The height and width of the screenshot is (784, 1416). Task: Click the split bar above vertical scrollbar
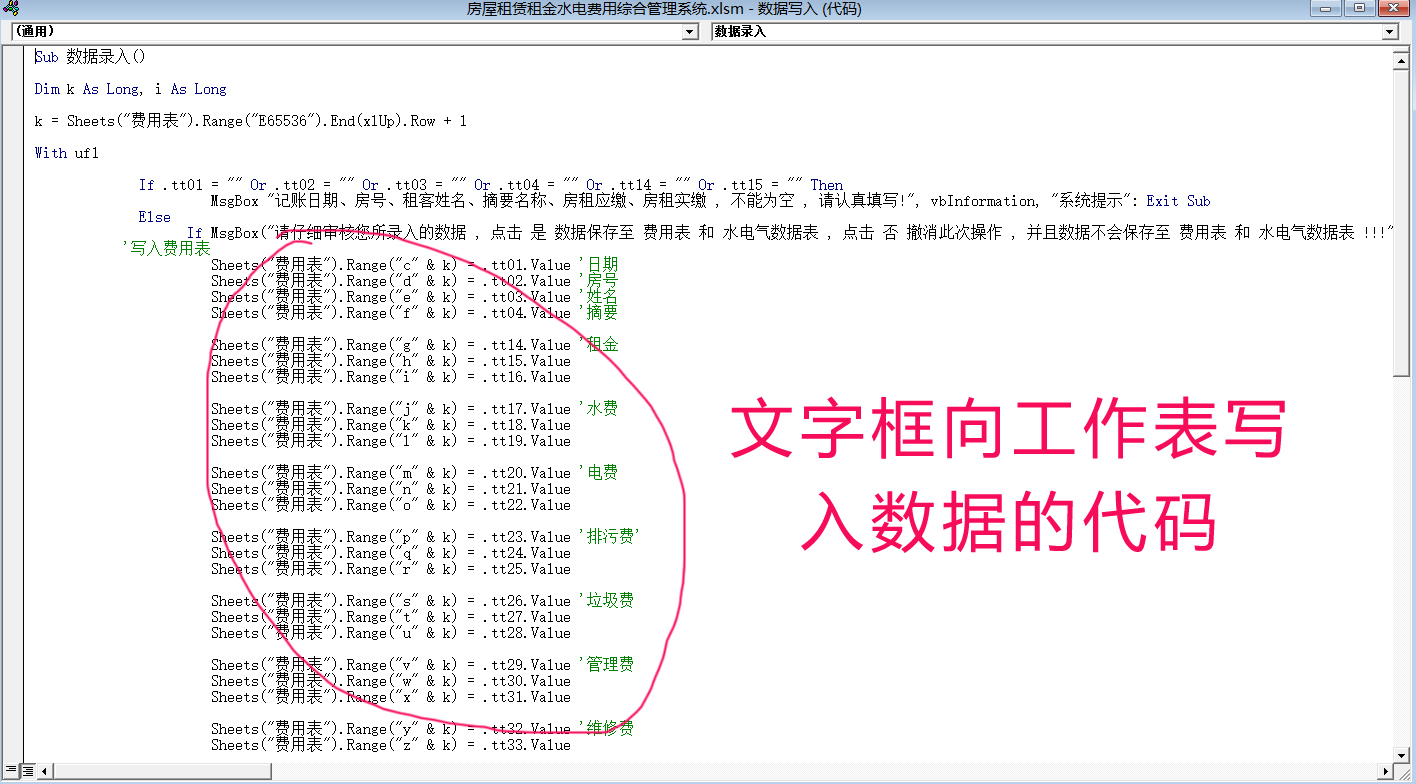[x=1402, y=47]
